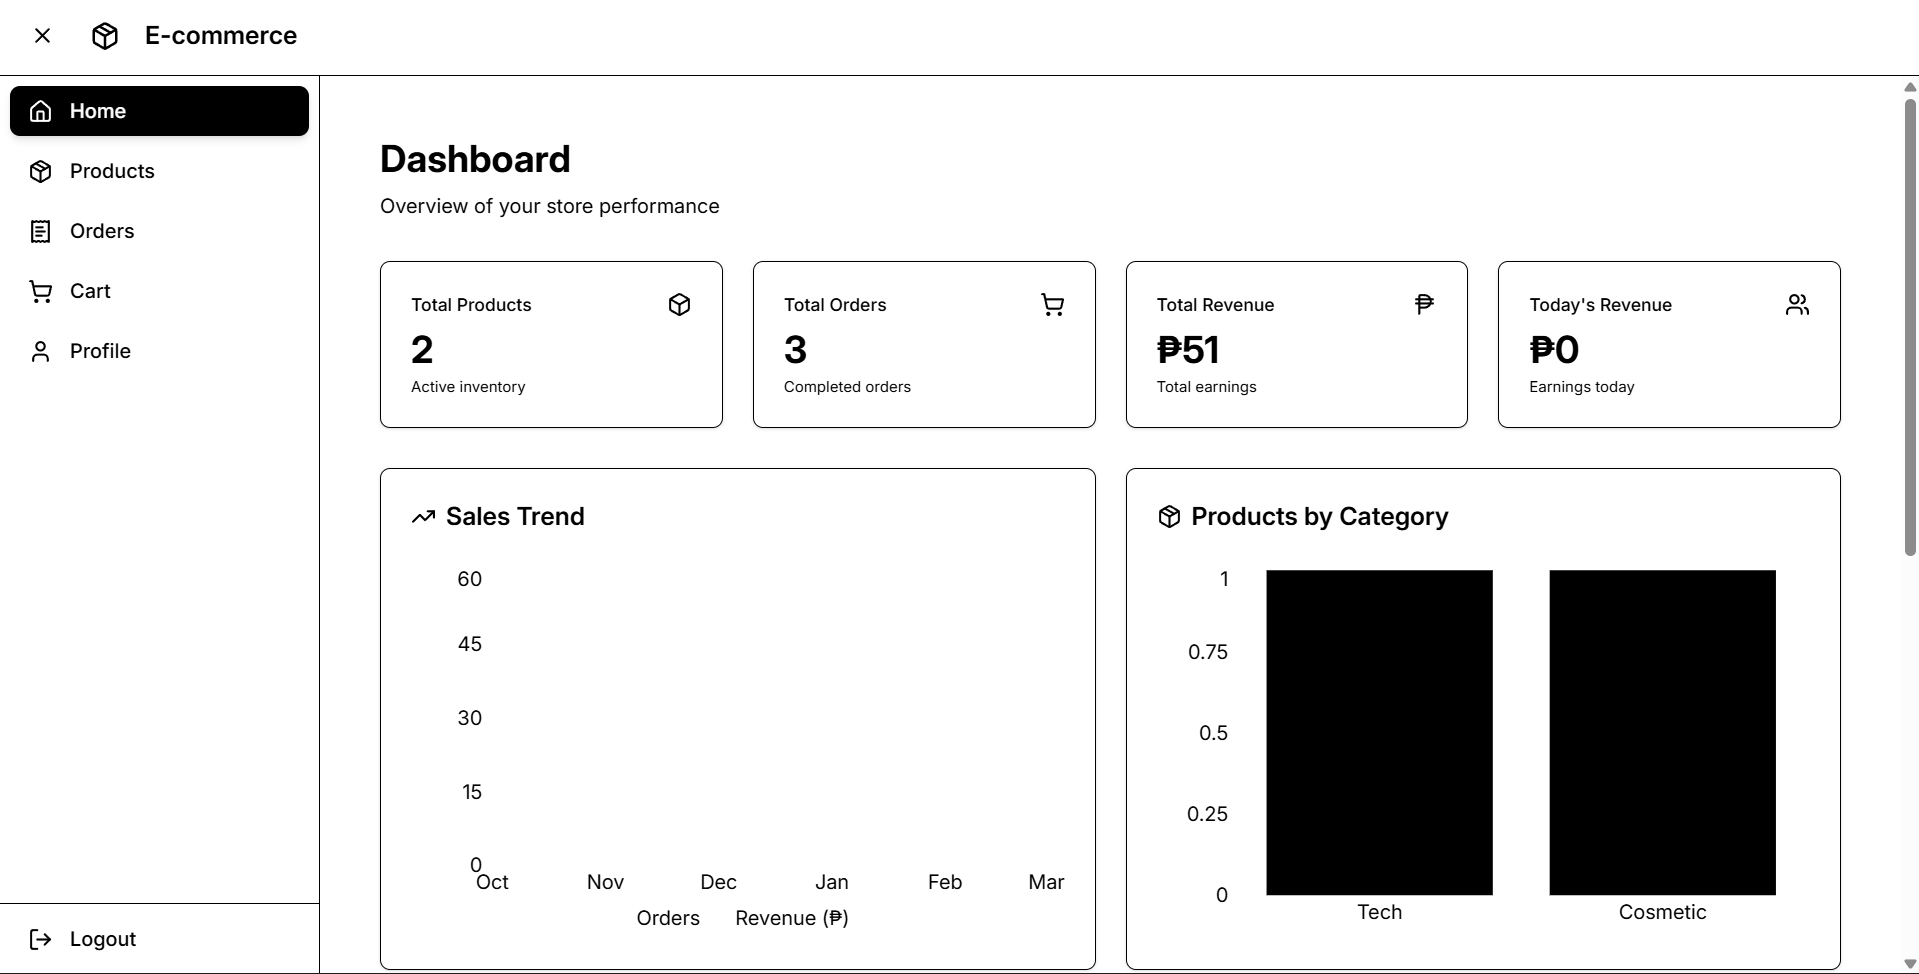Toggle the Orders legend in Sales Trend
This screenshot has width=1919, height=974.
(667, 918)
